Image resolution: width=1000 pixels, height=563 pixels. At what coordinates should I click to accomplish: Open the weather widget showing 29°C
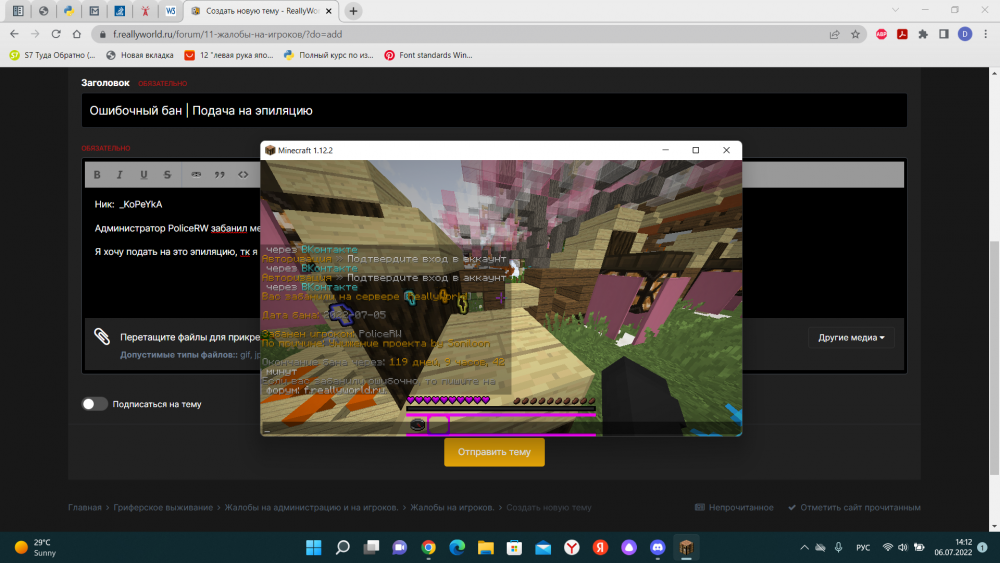(36, 547)
